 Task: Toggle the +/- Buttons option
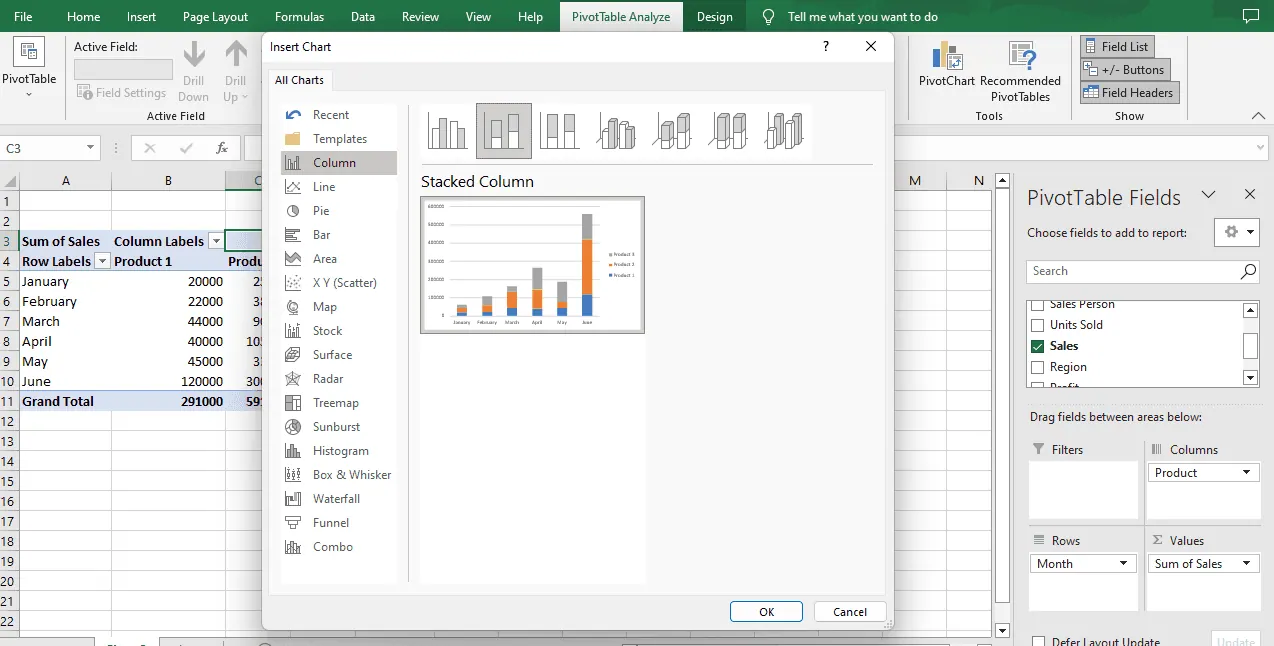(1125, 70)
